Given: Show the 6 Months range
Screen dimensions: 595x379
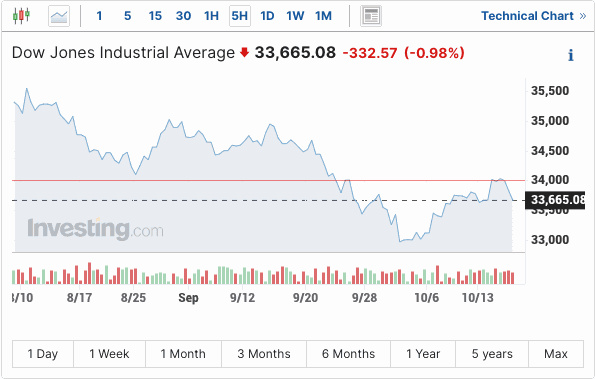Looking at the screenshot, I should tap(348, 354).
